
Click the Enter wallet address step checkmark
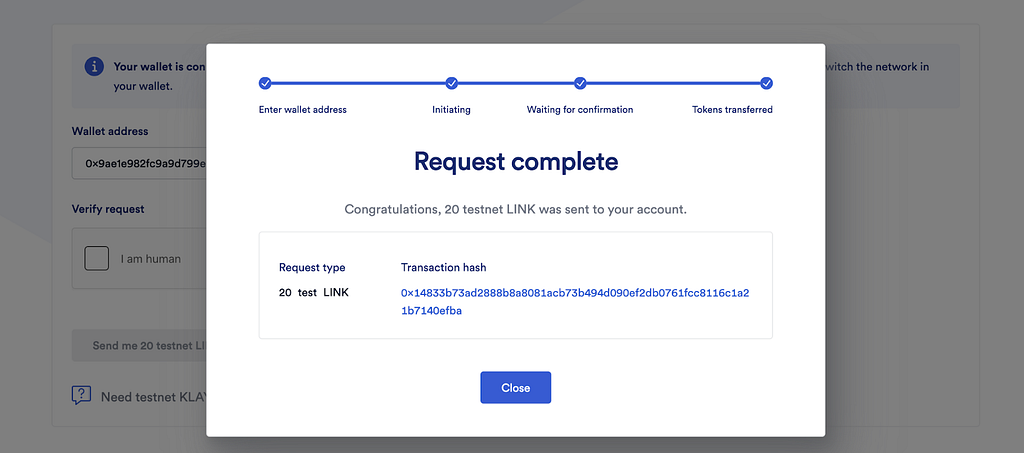(x=264, y=83)
